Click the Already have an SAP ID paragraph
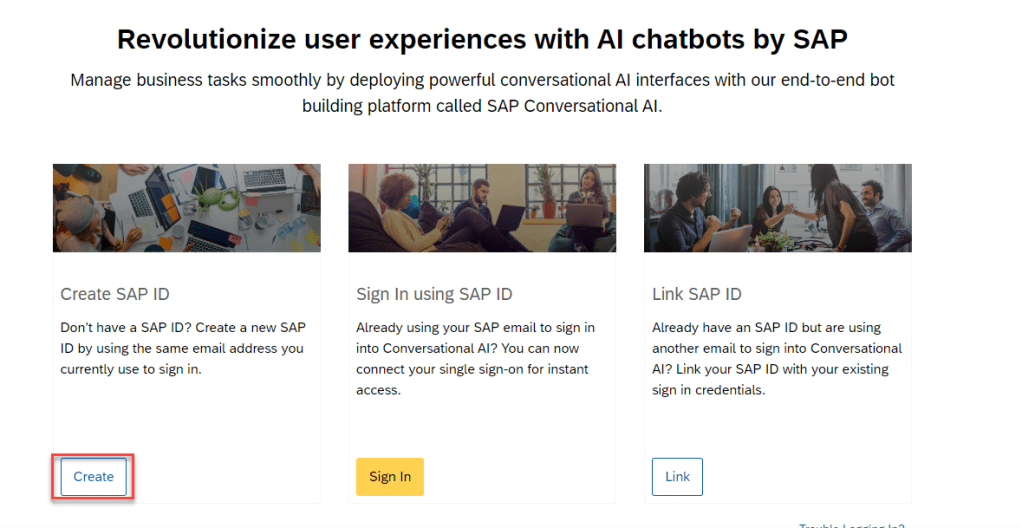This screenshot has height=528, width=1022. [777, 358]
